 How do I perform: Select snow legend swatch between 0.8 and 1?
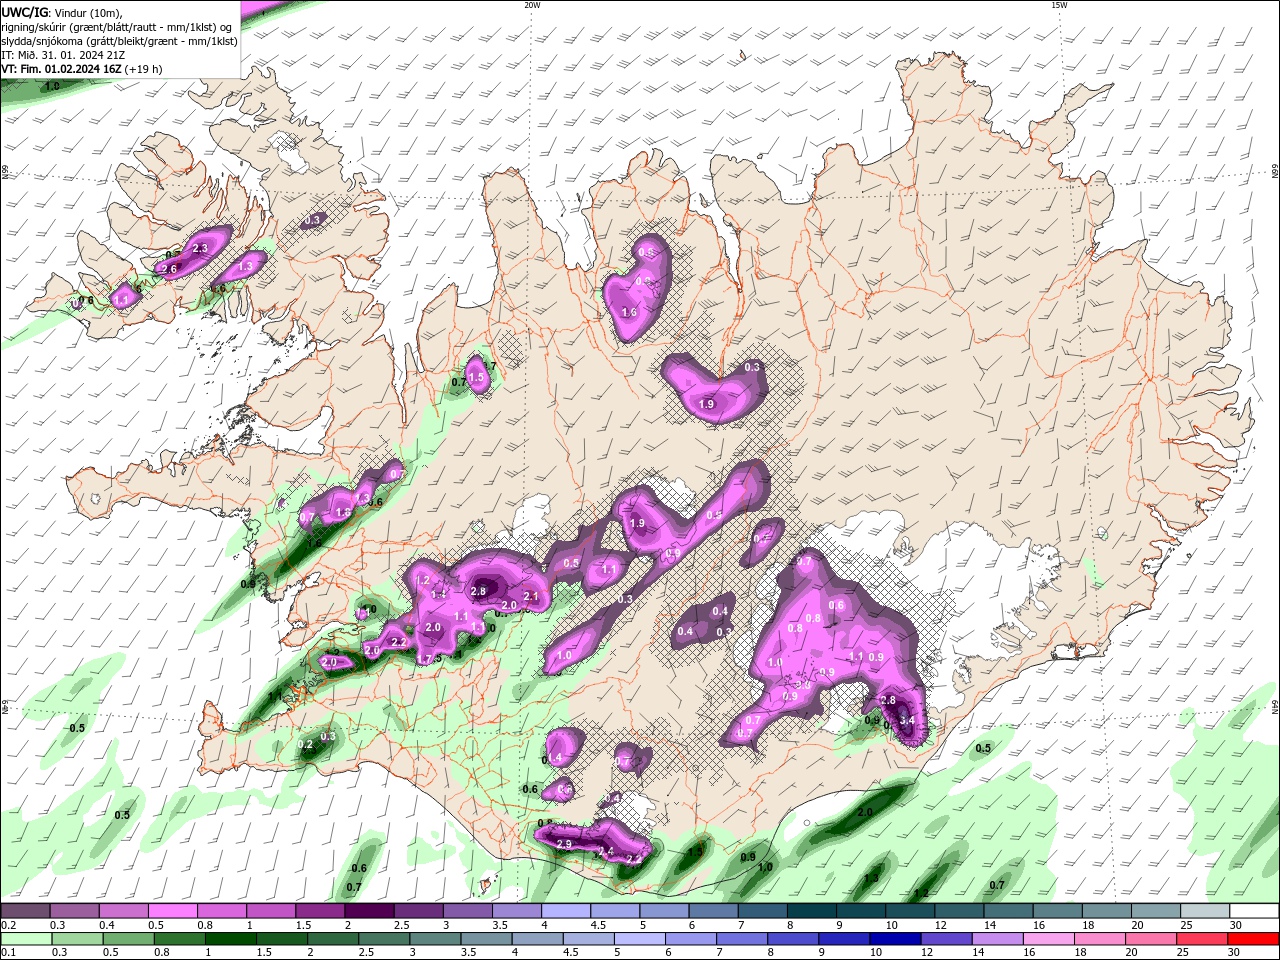[x=221, y=910]
